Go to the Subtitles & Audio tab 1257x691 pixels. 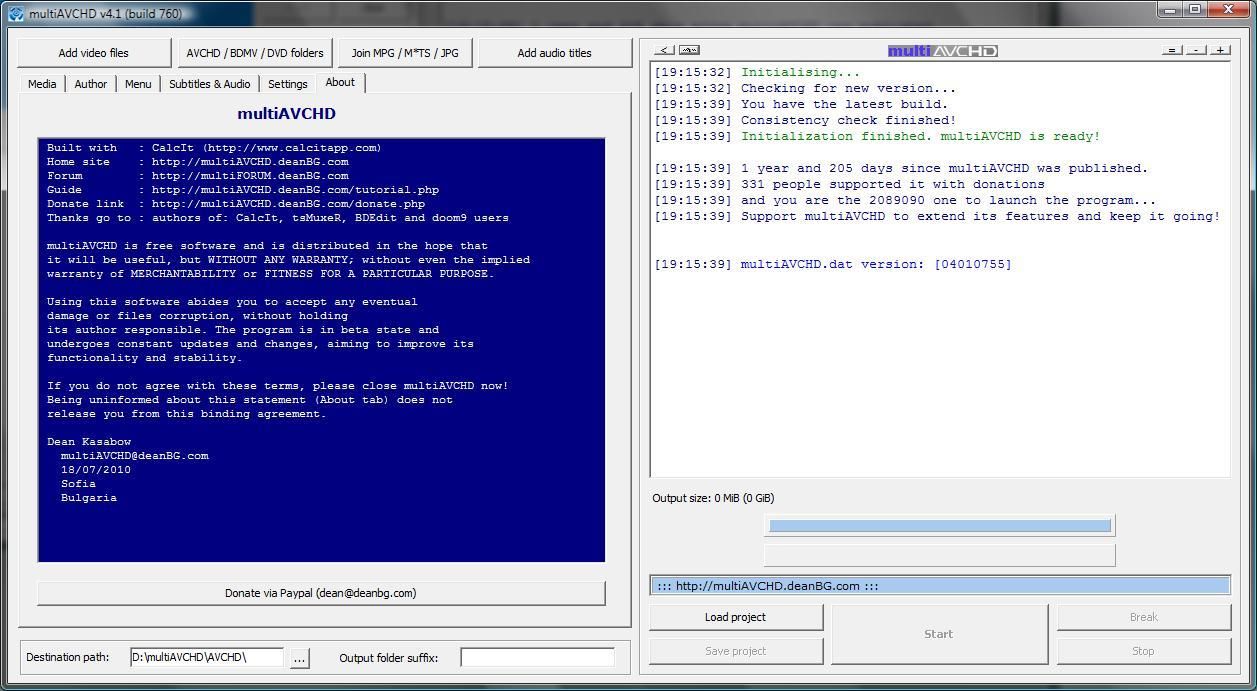point(209,84)
